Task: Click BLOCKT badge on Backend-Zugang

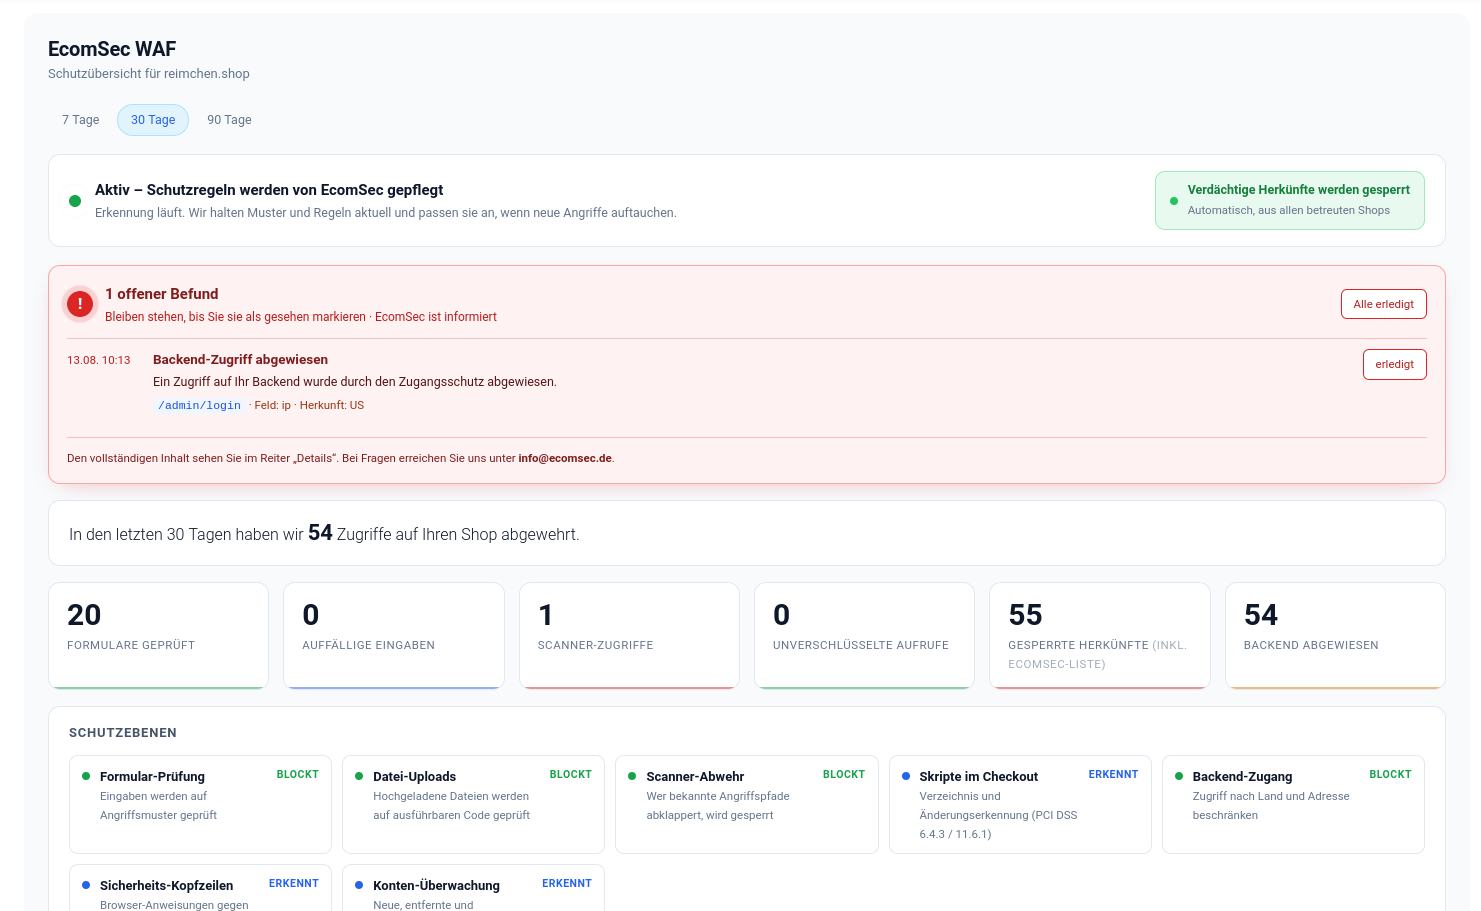Action: click(x=1390, y=775)
